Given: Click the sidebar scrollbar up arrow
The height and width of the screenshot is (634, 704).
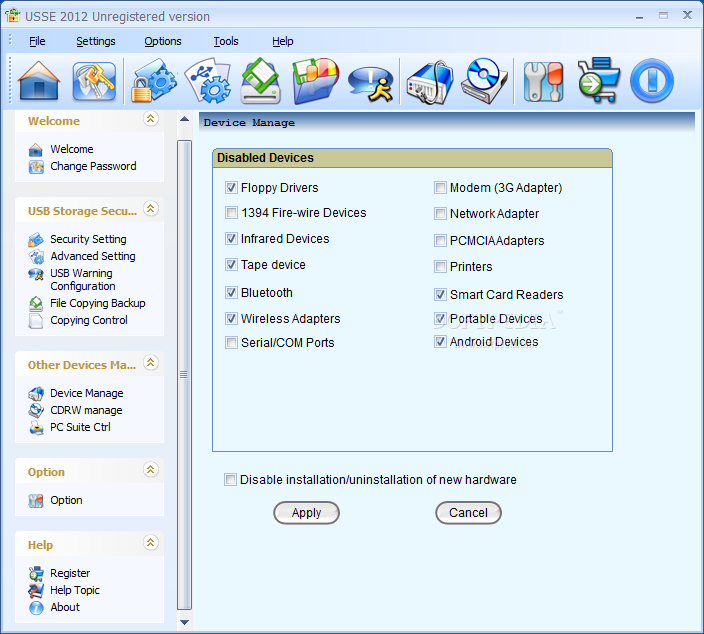Looking at the screenshot, I should coord(184,119).
